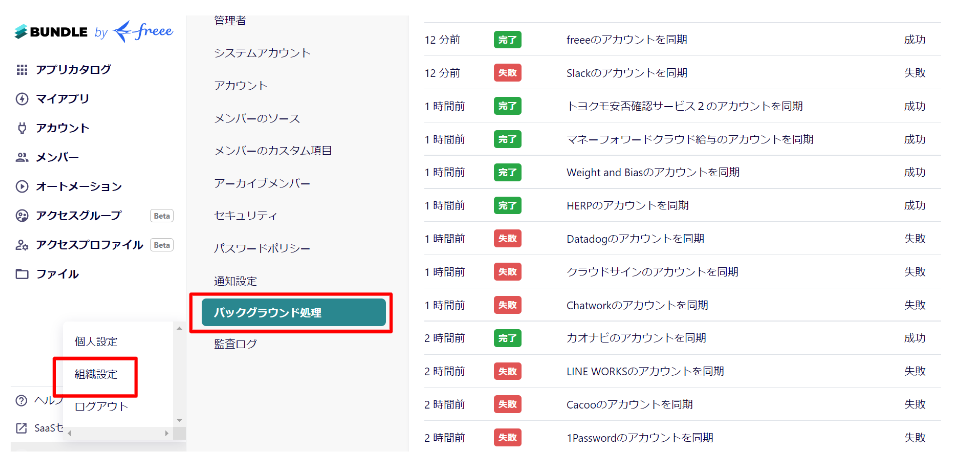Click the マイアプリ lightning icon
The height and width of the screenshot is (469, 963).
[x=22, y=99]
